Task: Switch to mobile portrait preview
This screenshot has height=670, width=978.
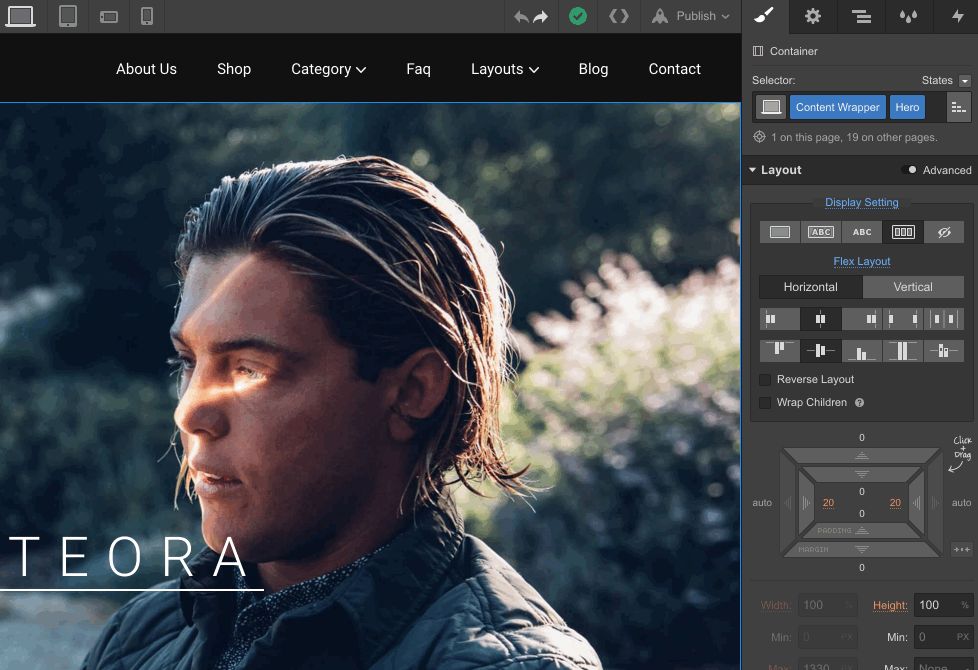Action: 147,16
